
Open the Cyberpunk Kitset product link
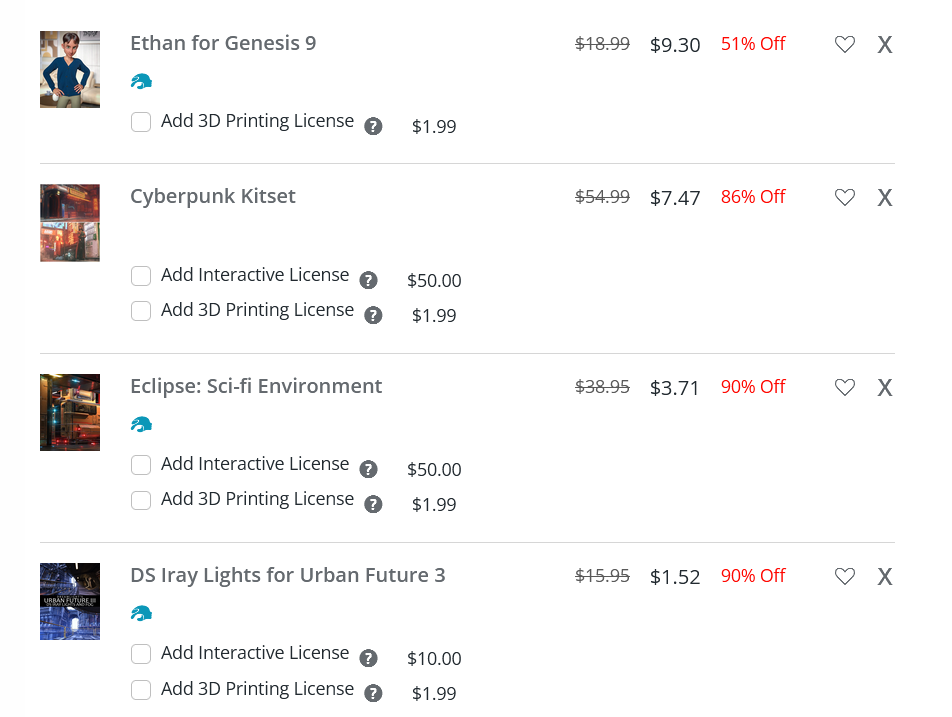[213, 197]
